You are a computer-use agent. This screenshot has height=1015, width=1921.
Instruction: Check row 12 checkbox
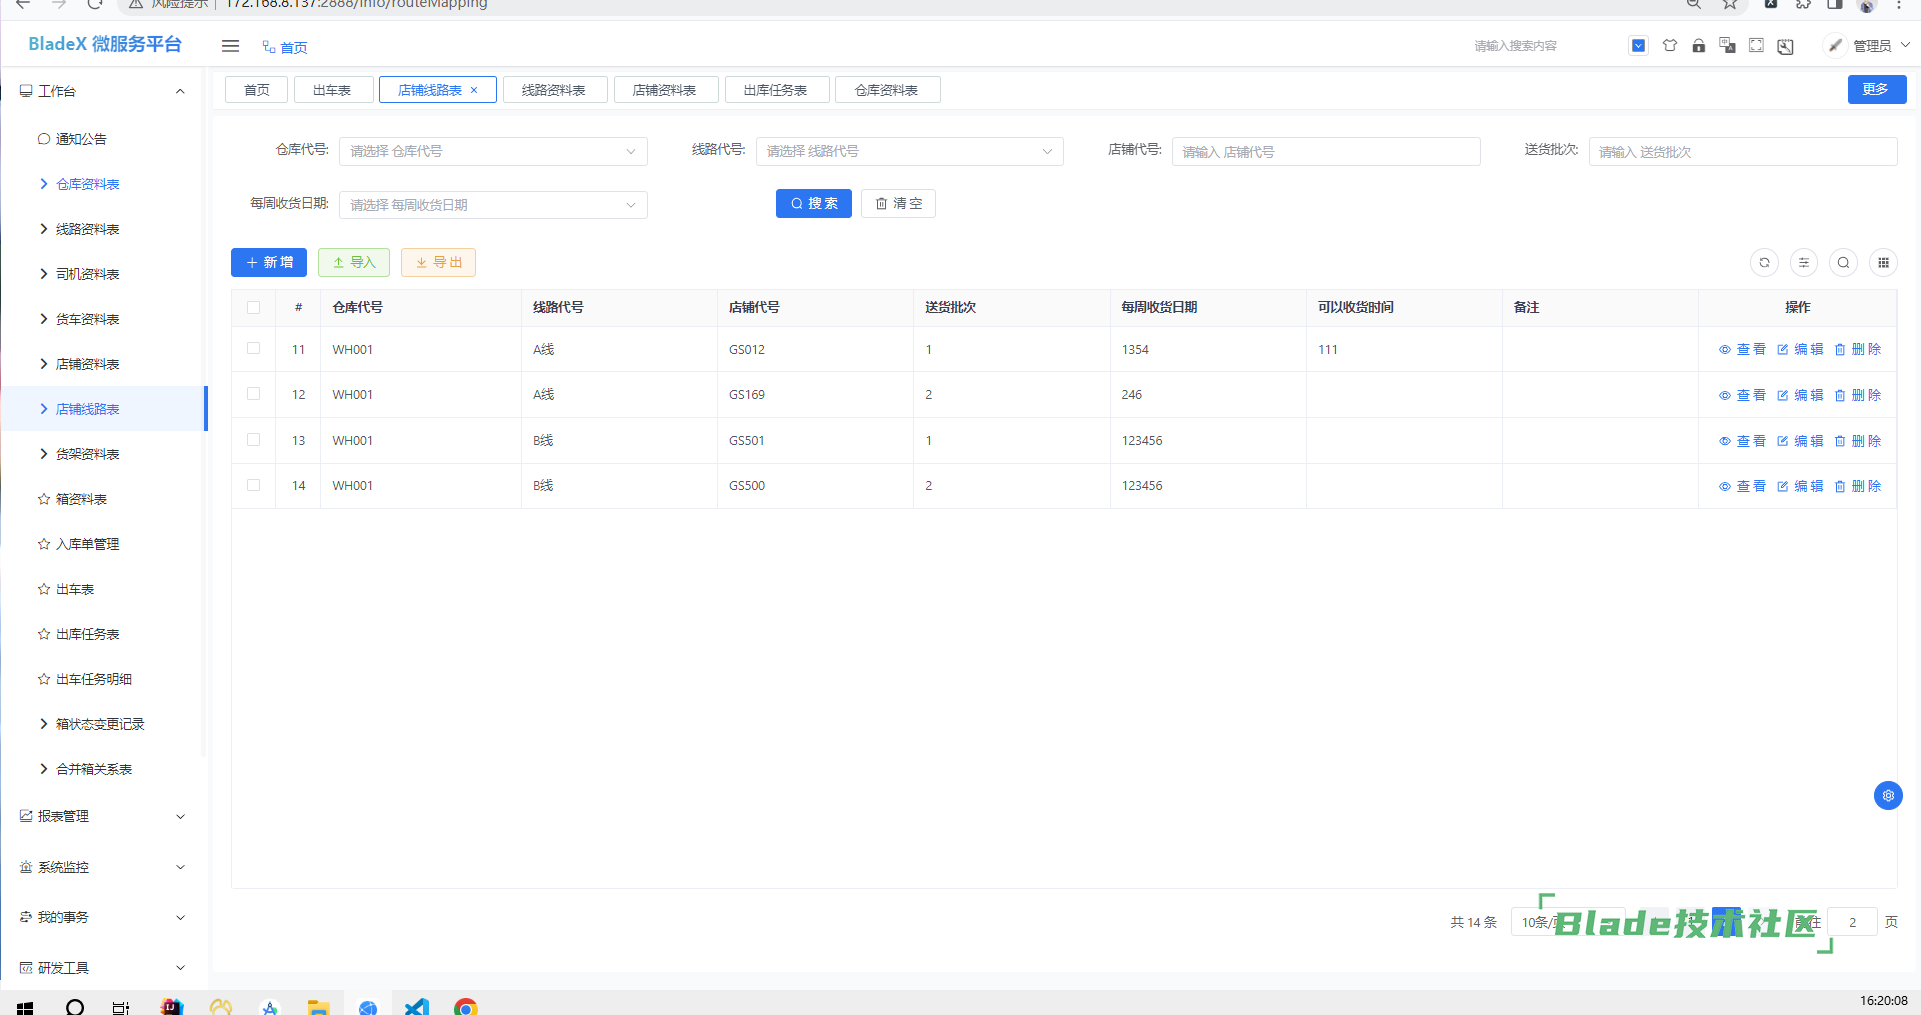(253, 394)
